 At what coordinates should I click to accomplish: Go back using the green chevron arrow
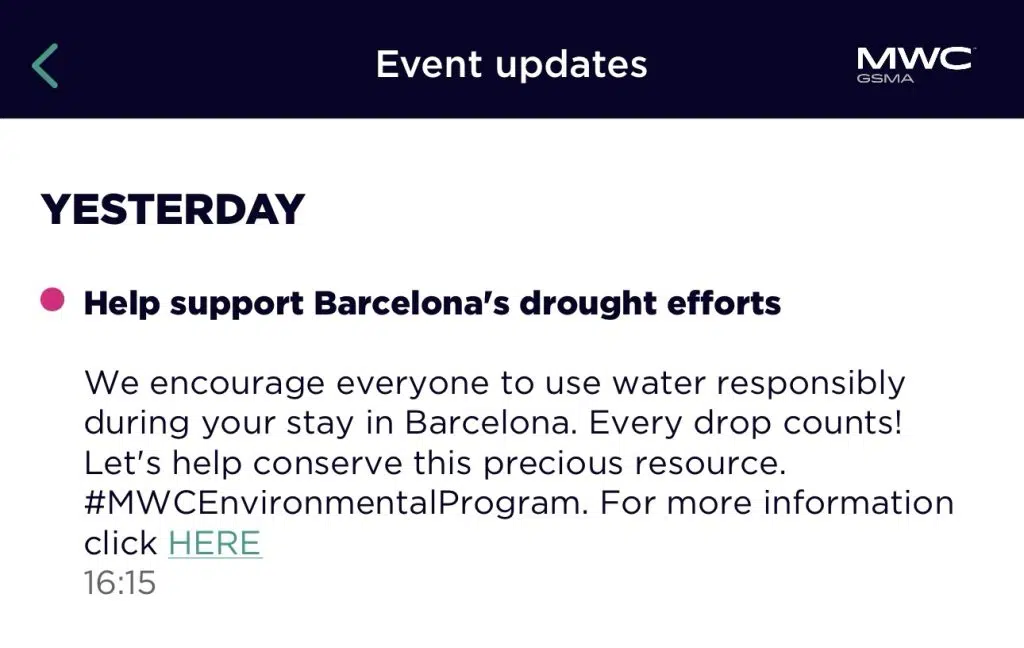[45, 65]
